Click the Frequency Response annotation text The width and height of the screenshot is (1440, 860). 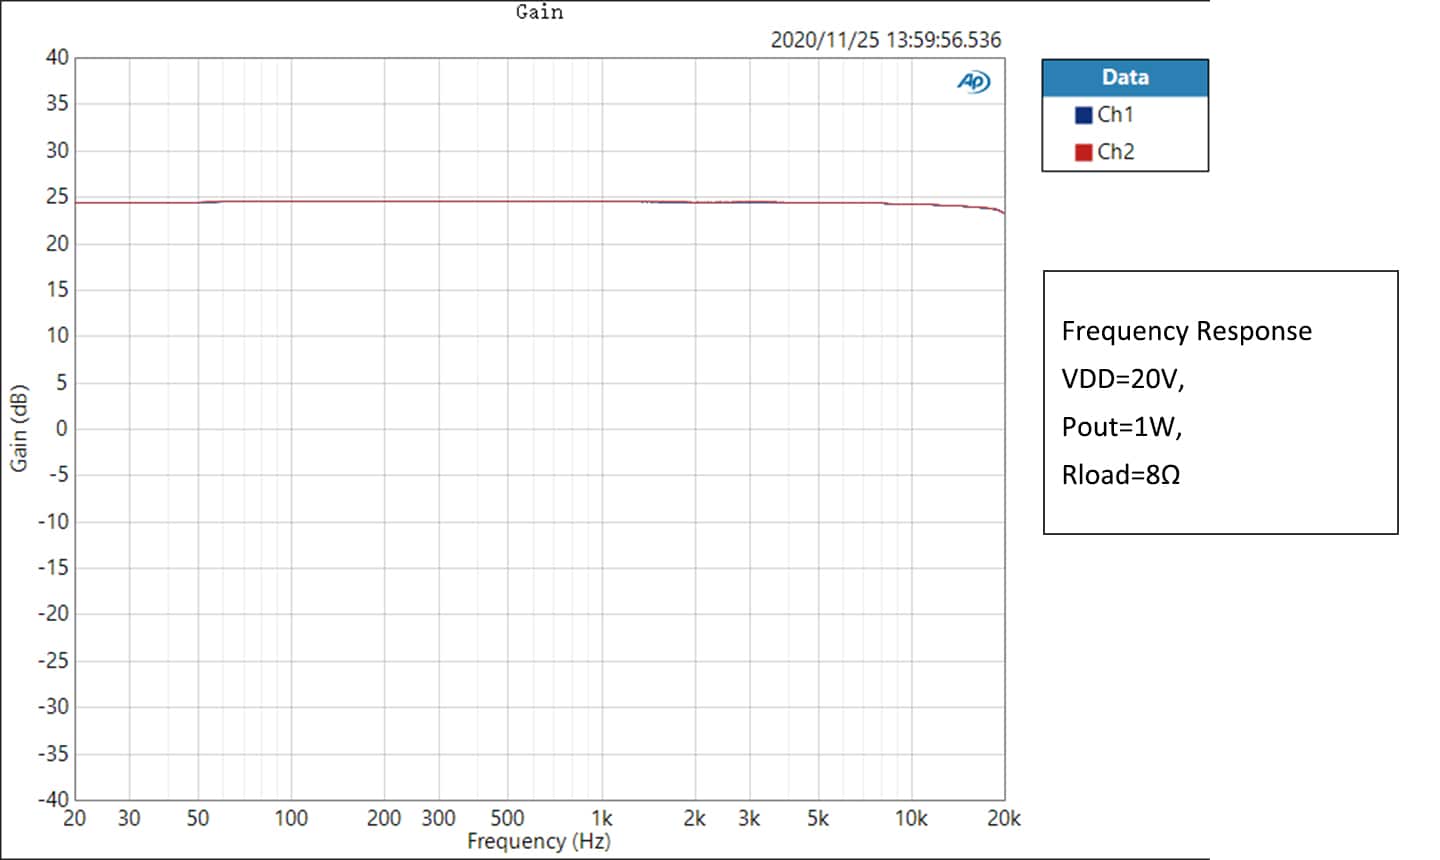(x=1187, y=331)
